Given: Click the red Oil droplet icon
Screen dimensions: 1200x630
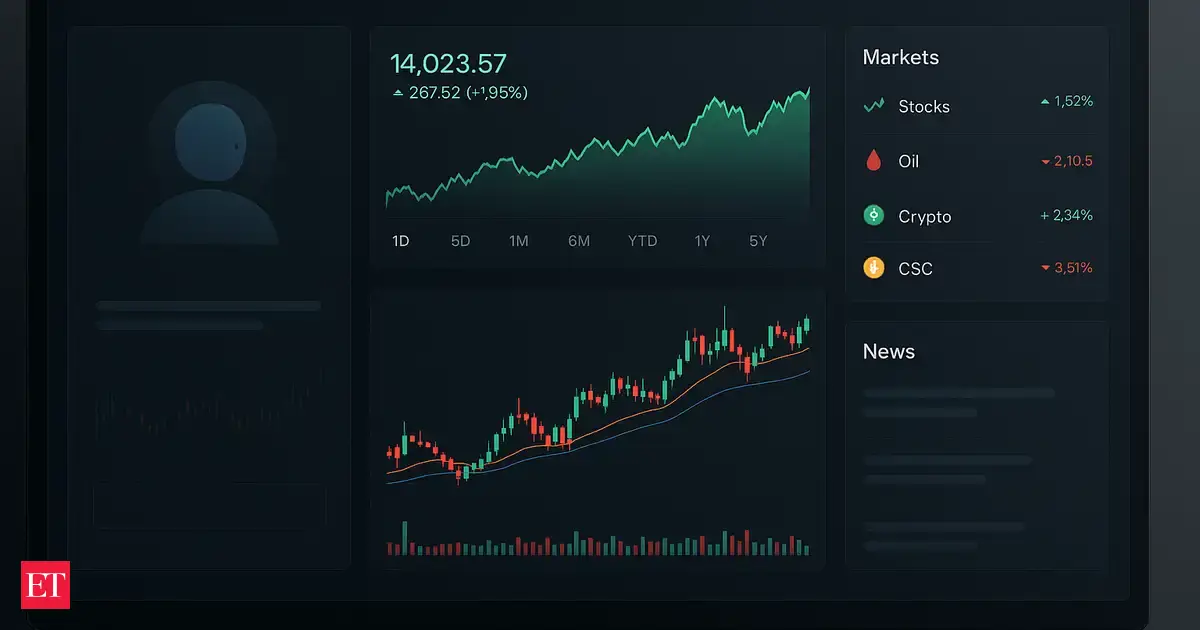Looking at the screenshot, I should (x=874, y=160).
